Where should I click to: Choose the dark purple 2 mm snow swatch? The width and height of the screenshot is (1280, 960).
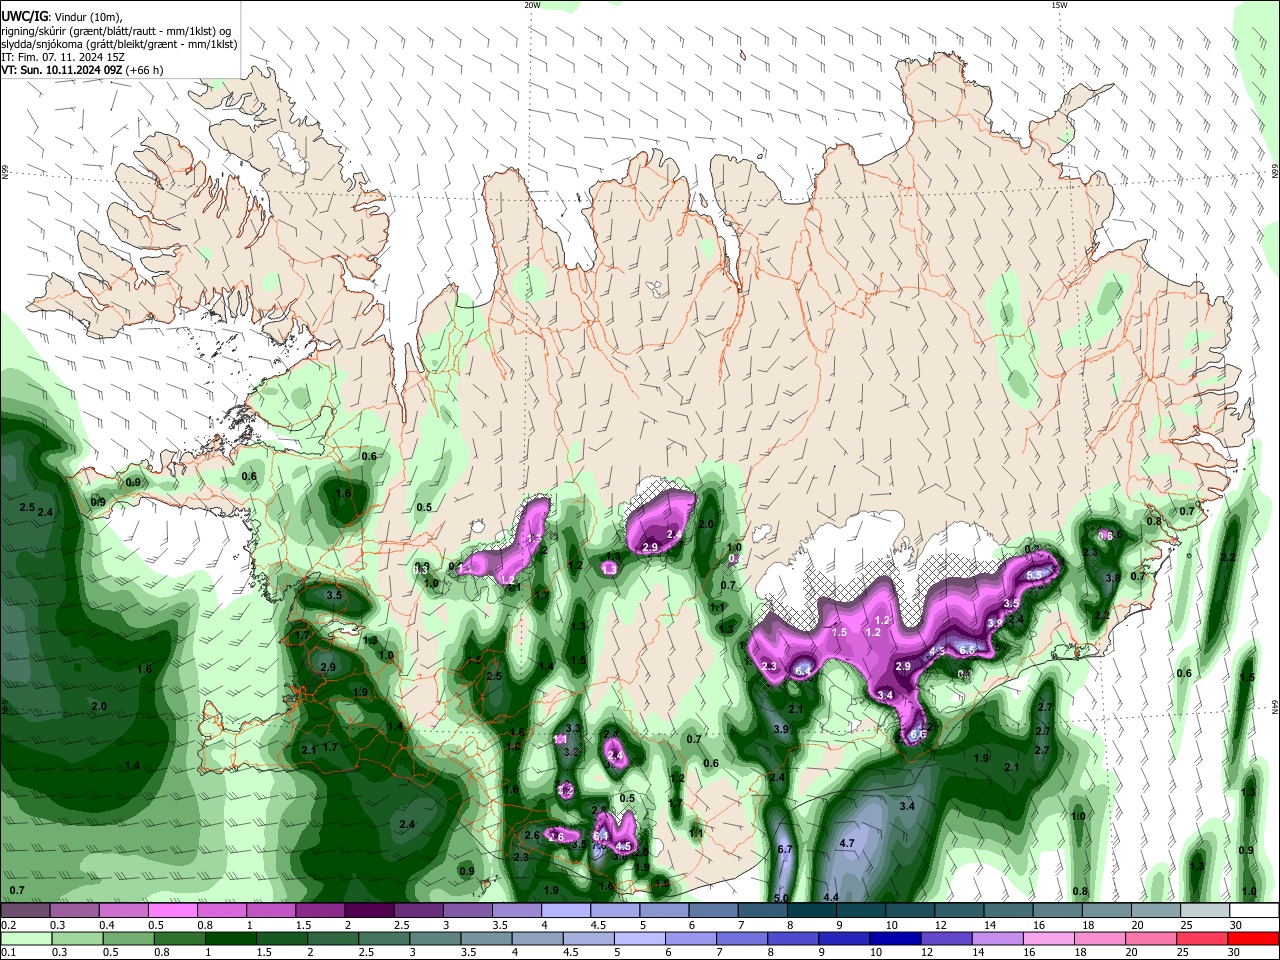369,910
